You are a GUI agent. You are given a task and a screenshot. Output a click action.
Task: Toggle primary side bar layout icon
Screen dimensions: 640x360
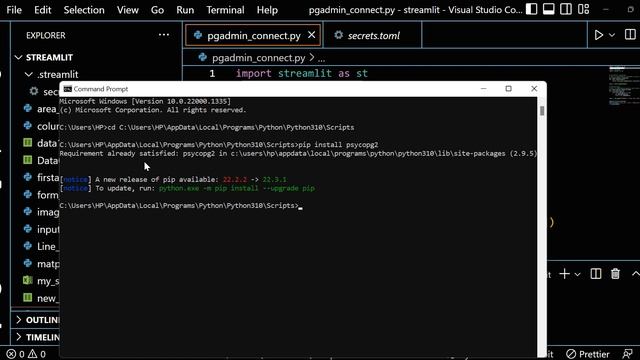531,9
